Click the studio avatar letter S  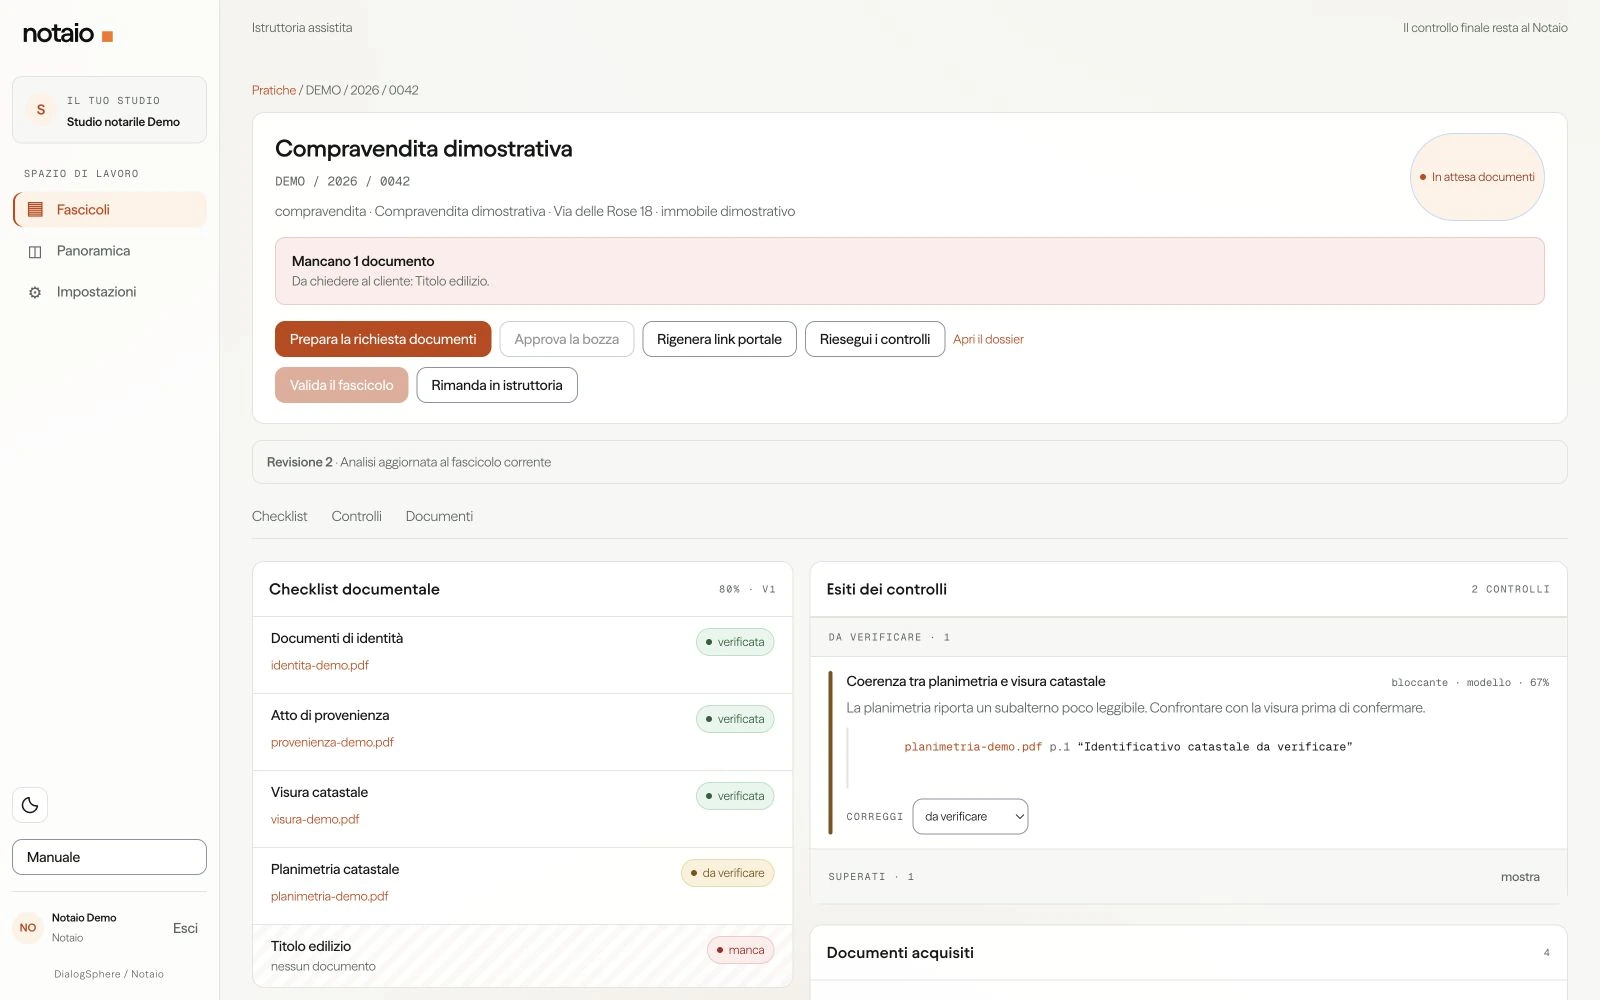click(41, 110)
